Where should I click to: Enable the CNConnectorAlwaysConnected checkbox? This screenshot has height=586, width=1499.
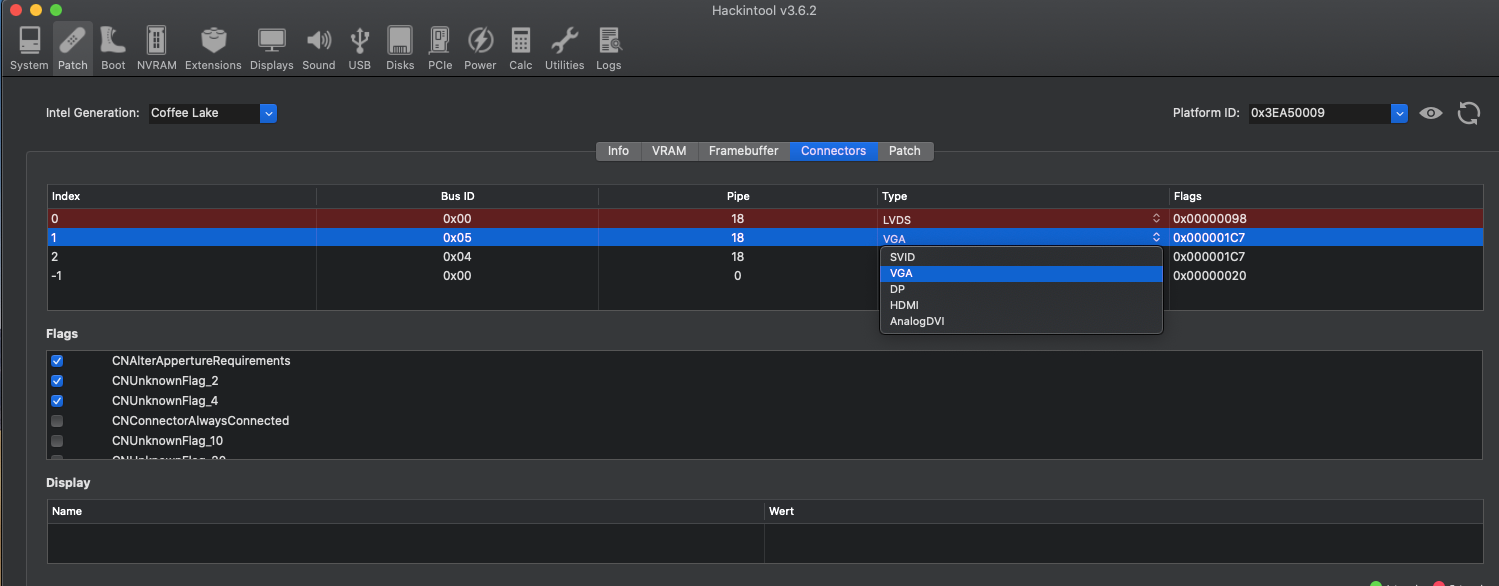tap(57, 421)
